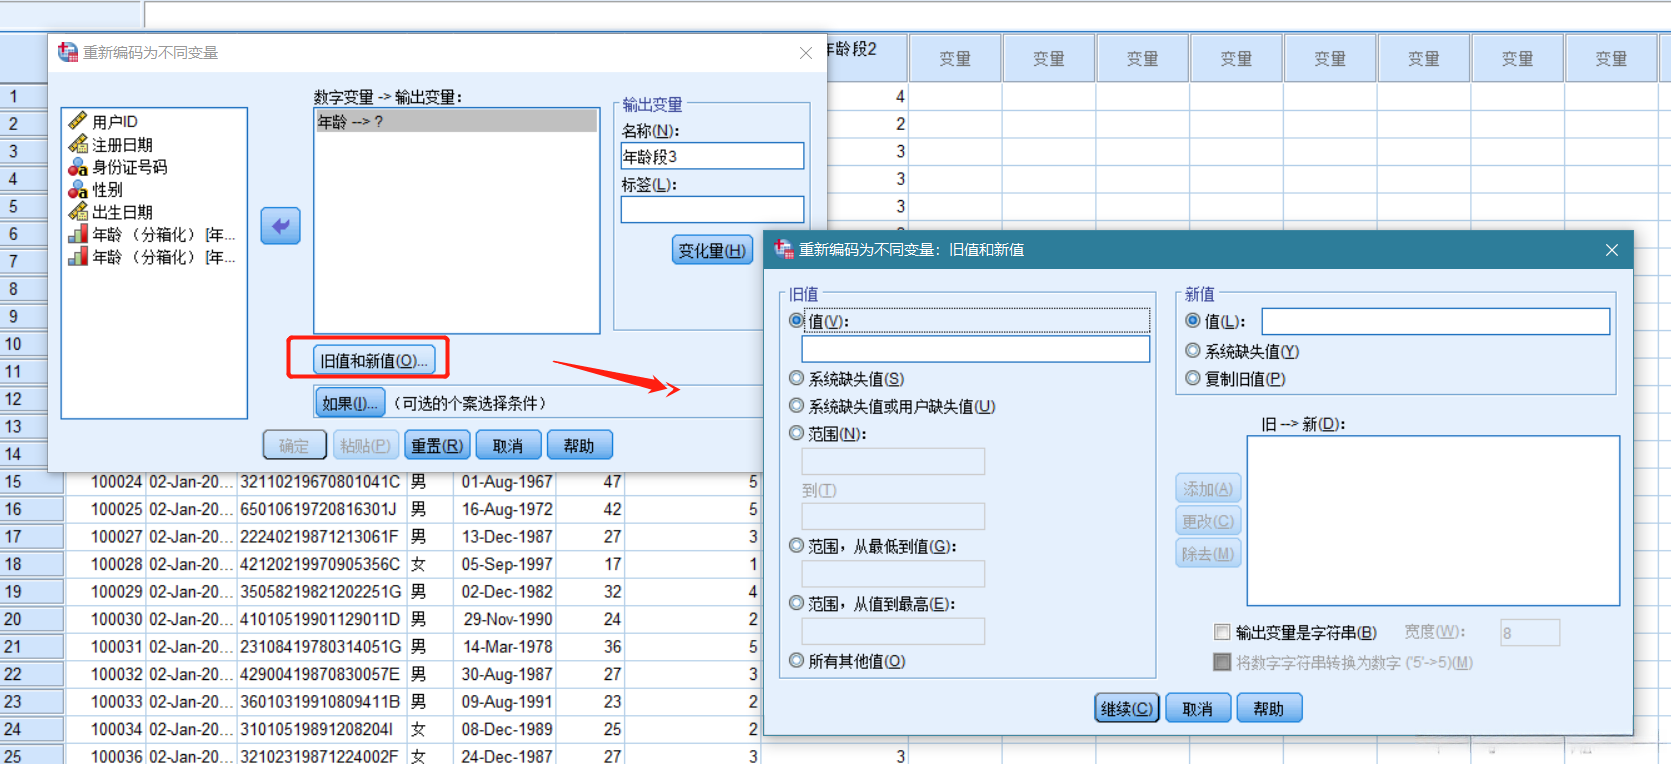Click the date cell 08-Dec-1989
This screenshot has height=764, width=1671.
coord(507,730)
